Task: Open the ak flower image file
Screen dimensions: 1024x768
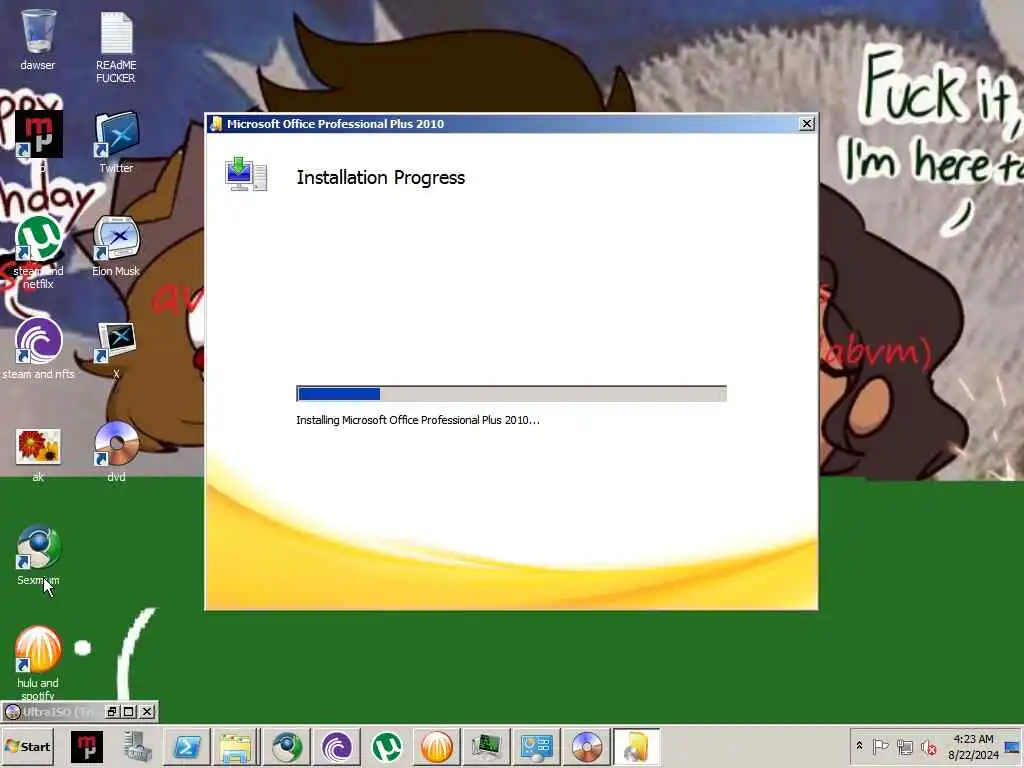Action: coord(38,447)
